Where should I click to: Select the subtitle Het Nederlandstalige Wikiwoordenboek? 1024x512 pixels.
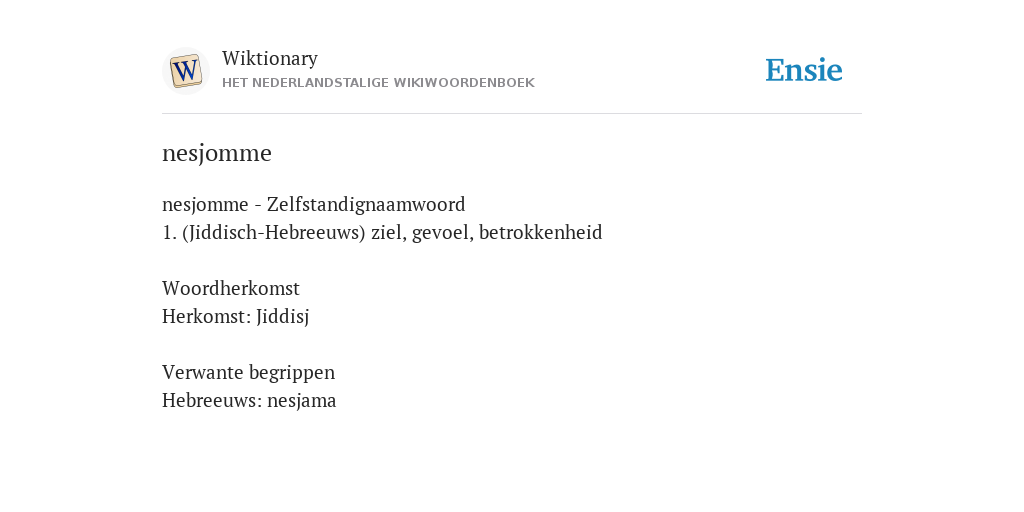click(x=378, y=83)
